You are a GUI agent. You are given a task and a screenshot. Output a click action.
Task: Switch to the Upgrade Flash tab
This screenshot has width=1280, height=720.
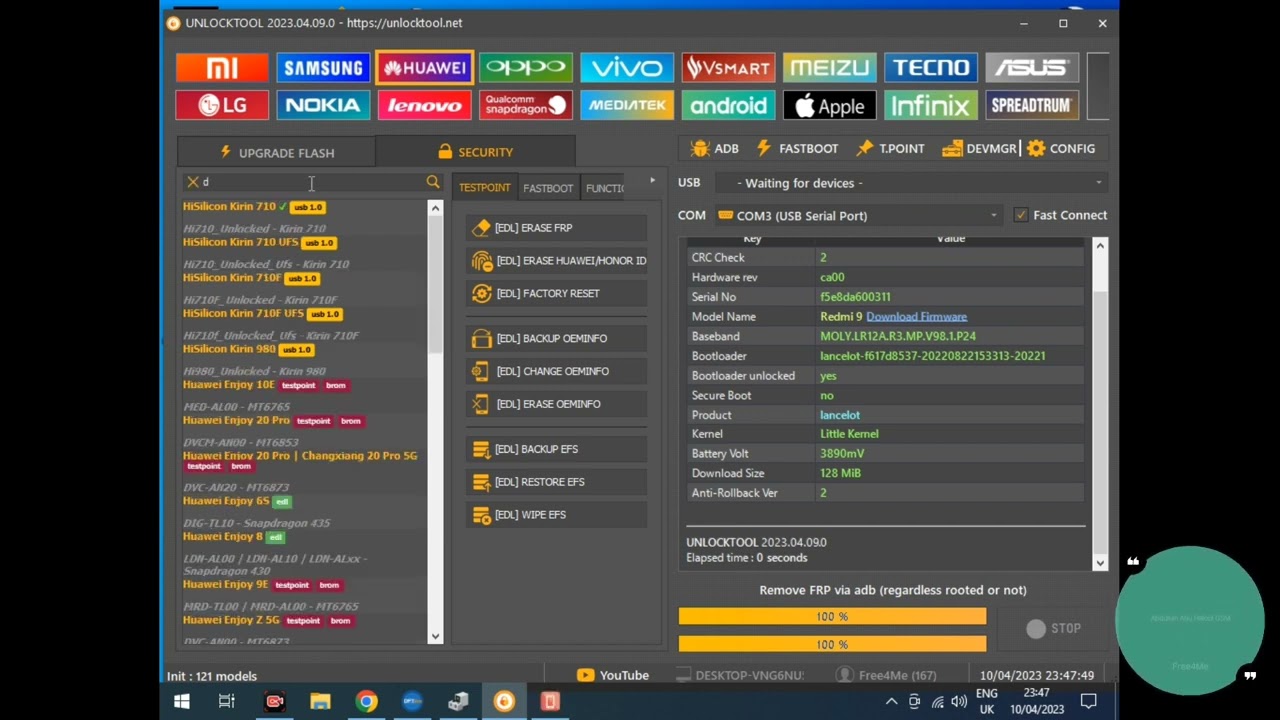coord(277,152)
